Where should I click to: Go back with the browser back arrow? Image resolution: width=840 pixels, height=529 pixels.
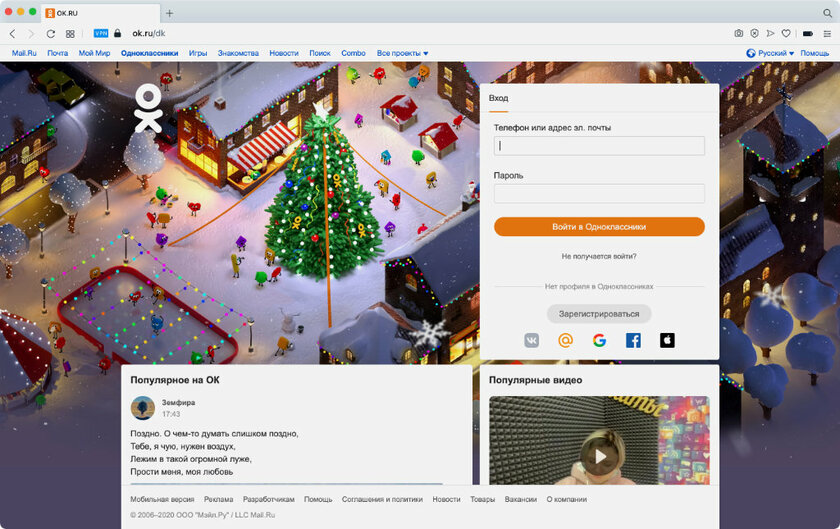click(x=12, y=34)
